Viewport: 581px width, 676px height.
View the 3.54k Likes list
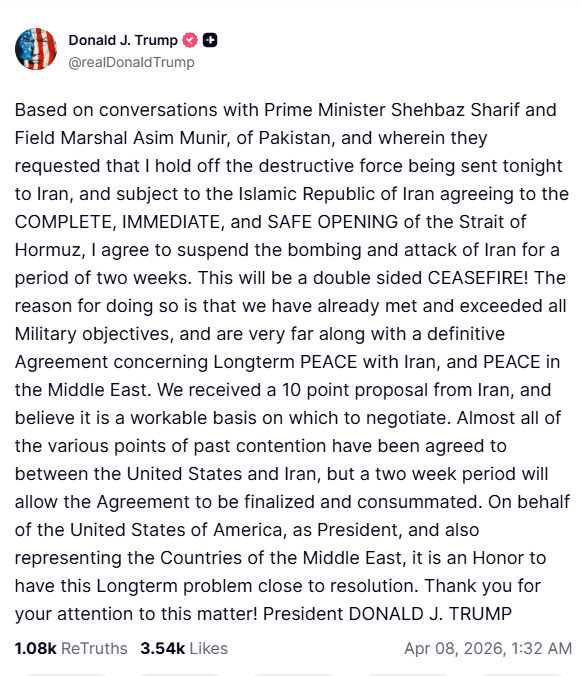click(184, 648)
